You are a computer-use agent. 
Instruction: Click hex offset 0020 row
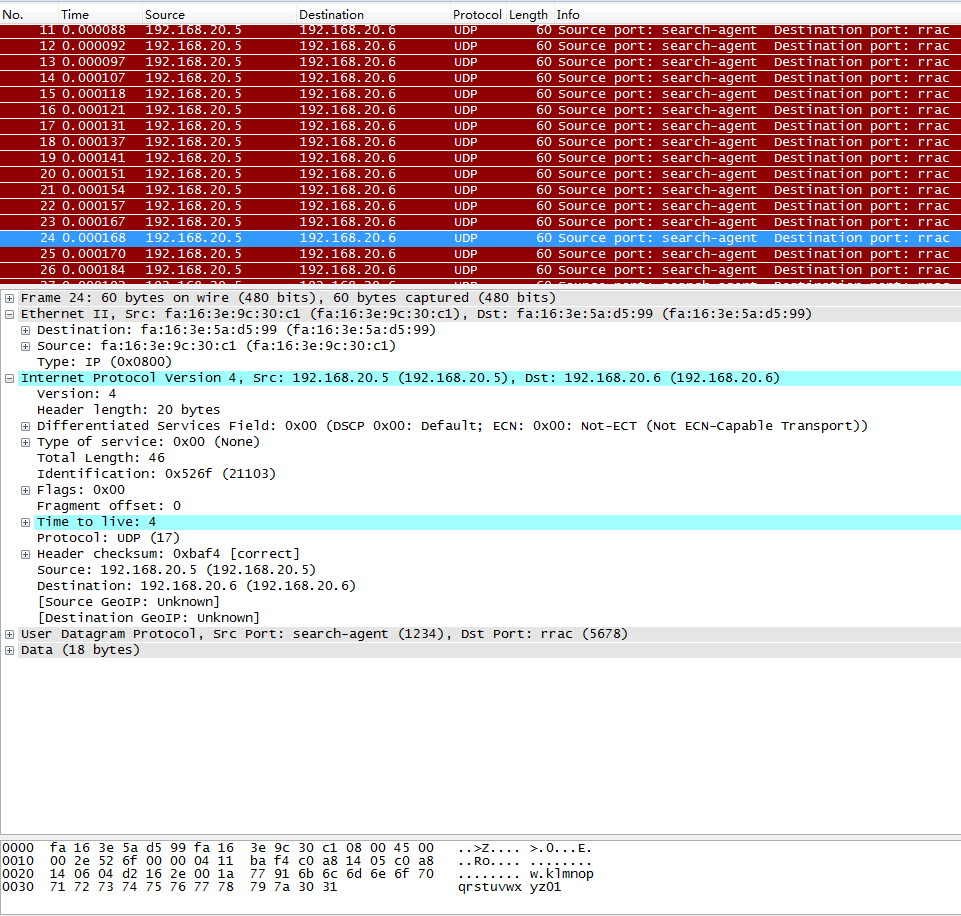(x=298, y=874)
